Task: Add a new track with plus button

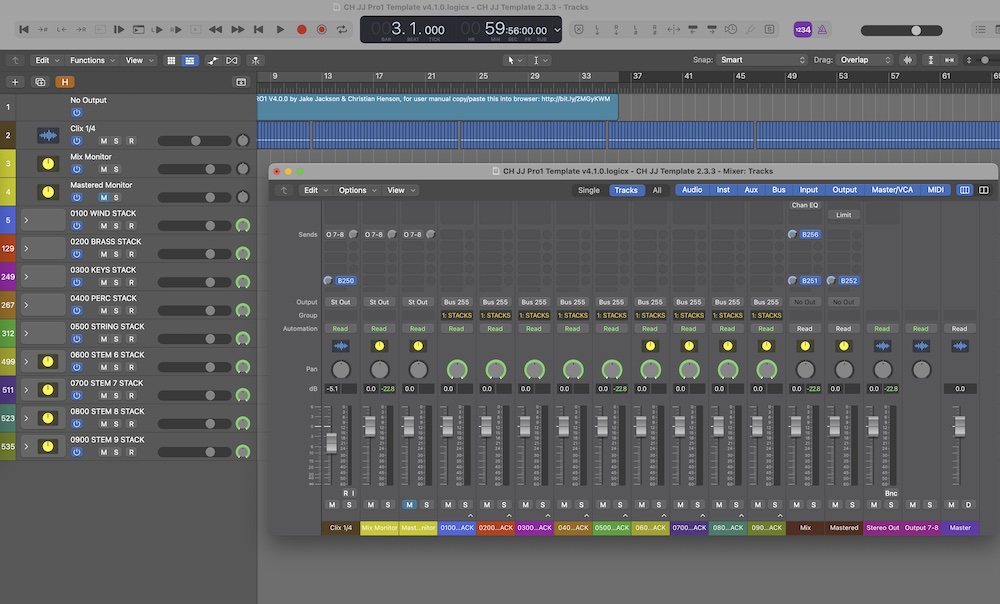Action: coord(15,82)
